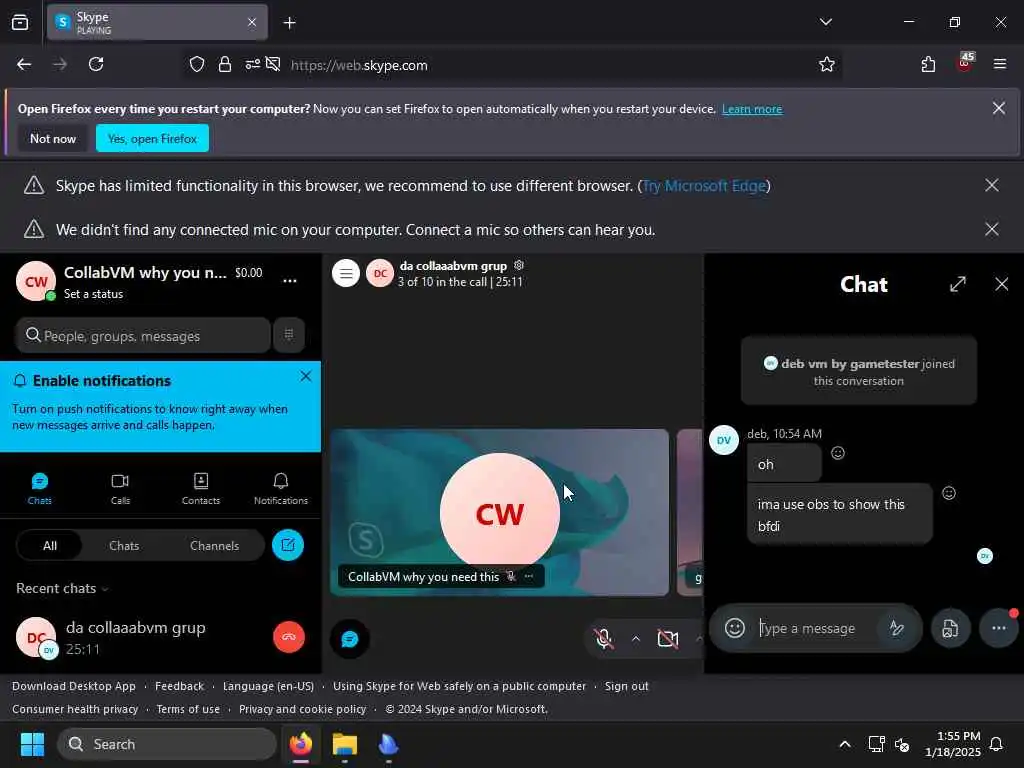Open da collaaabvm grup settings gear
The image size is (1024, 768).
519,265
